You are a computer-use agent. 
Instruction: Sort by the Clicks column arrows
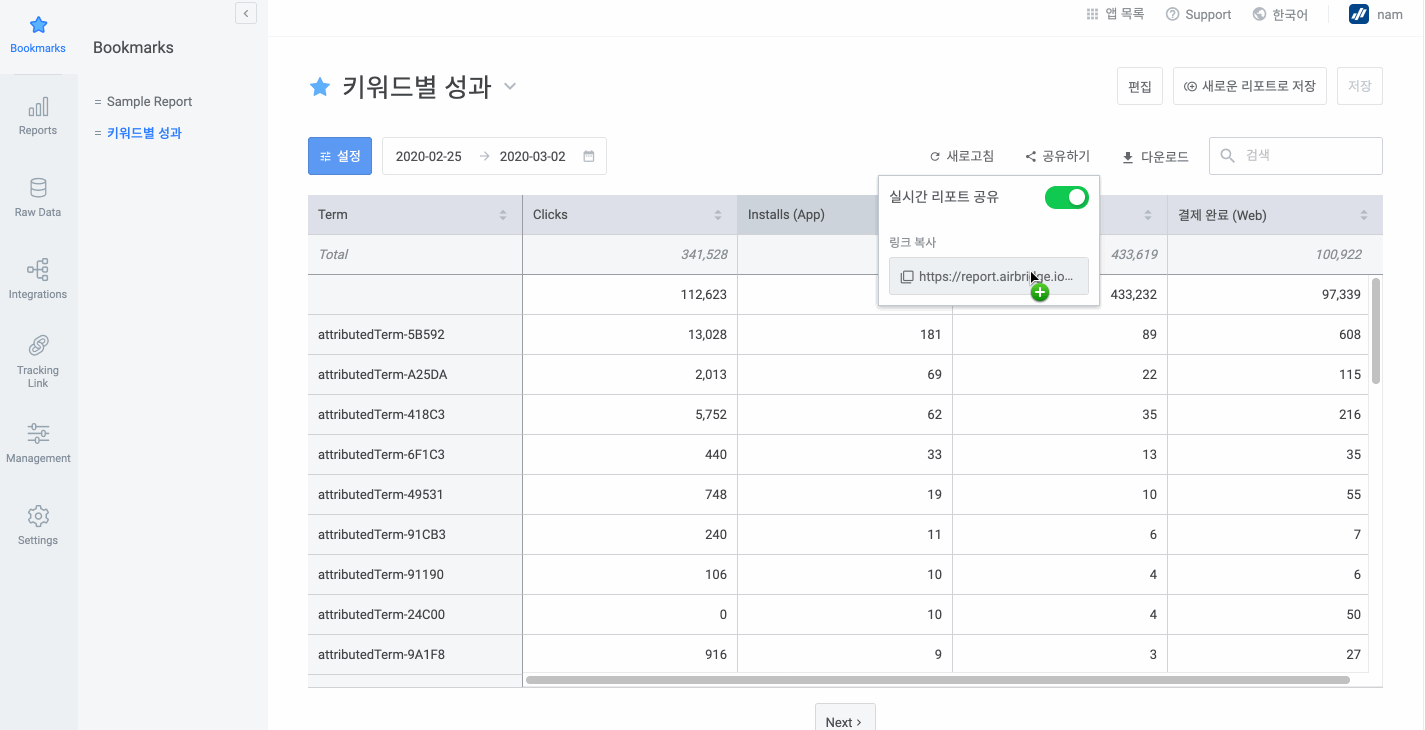tap(718, 215)
